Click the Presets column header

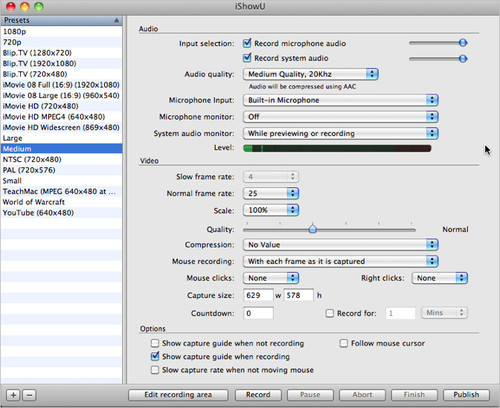click(61, 20)
